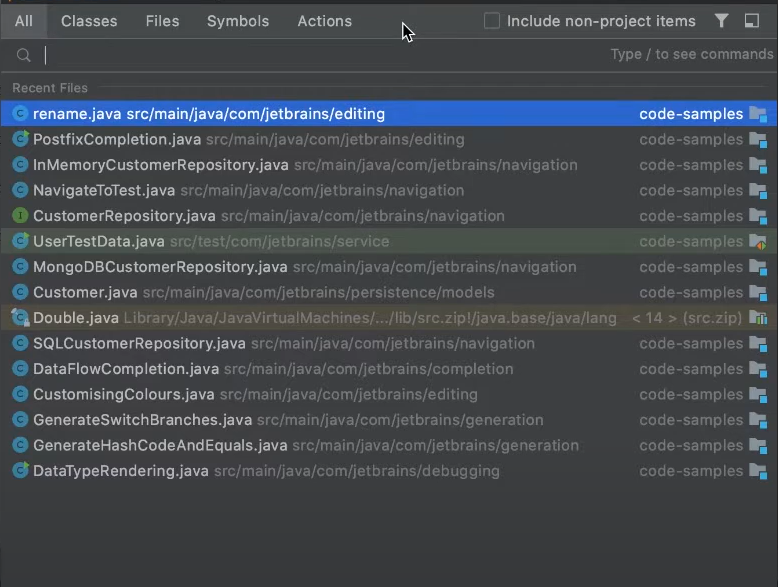Click the library icon on Double.java row
Image resolution: width=778 pixels, height=587 pixels.
point(758,318)
